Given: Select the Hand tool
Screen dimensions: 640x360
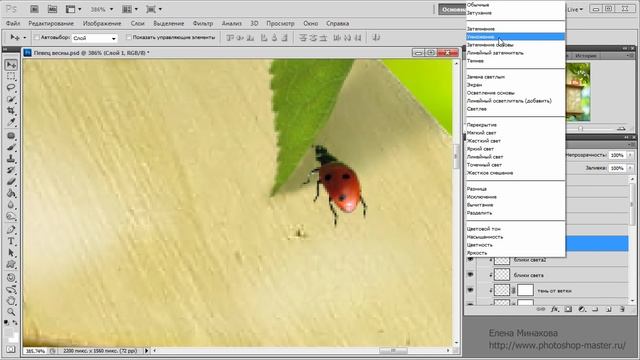Looking at the screenshot, I should 11,301.
